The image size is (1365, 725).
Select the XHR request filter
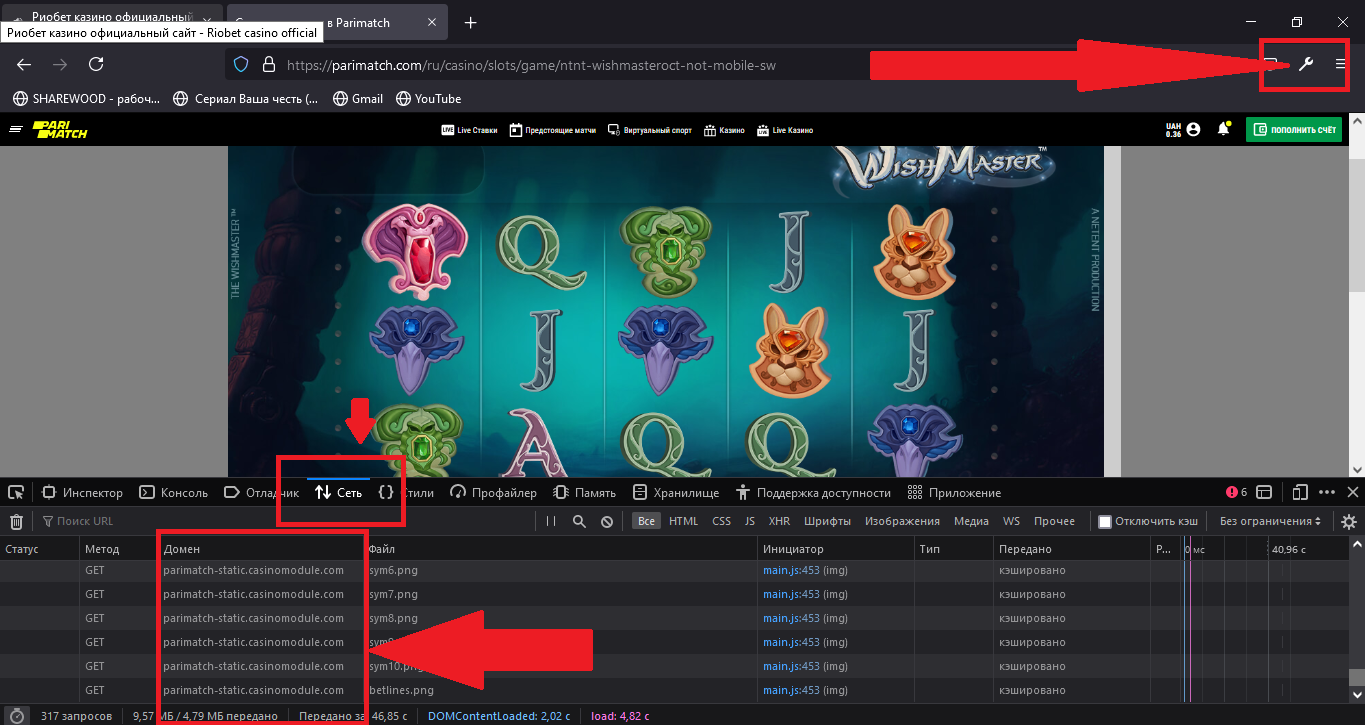click(x=779, y=521)
